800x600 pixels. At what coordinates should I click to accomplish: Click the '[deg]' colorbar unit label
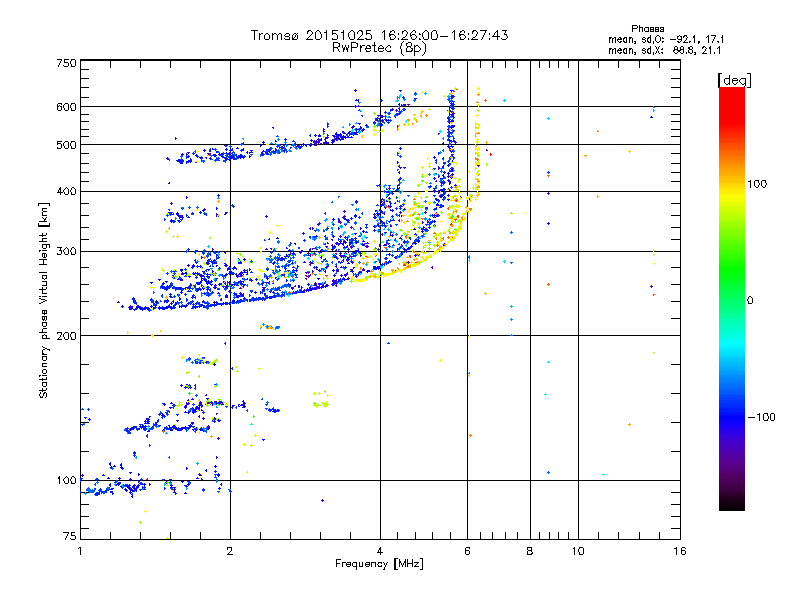point(734,80)
